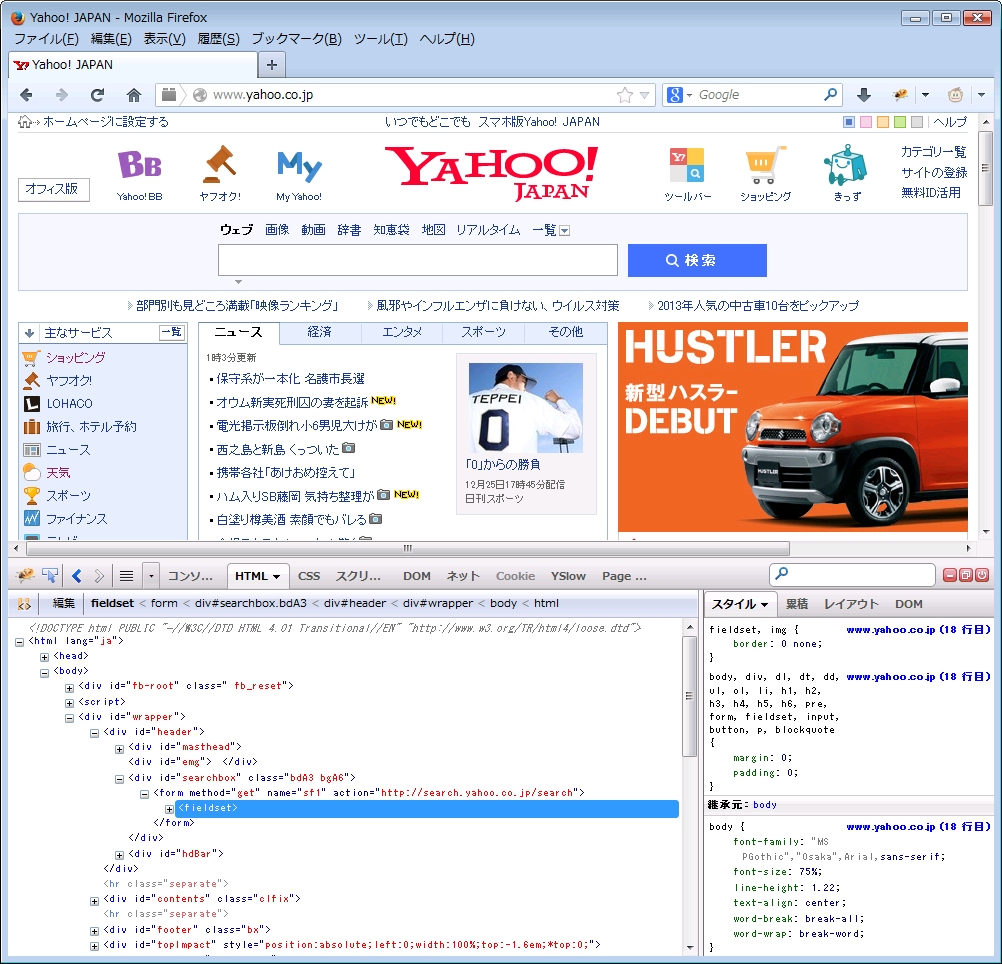Switch to the YSlow tab
The image size is (1002, 964).
point(568,576)
